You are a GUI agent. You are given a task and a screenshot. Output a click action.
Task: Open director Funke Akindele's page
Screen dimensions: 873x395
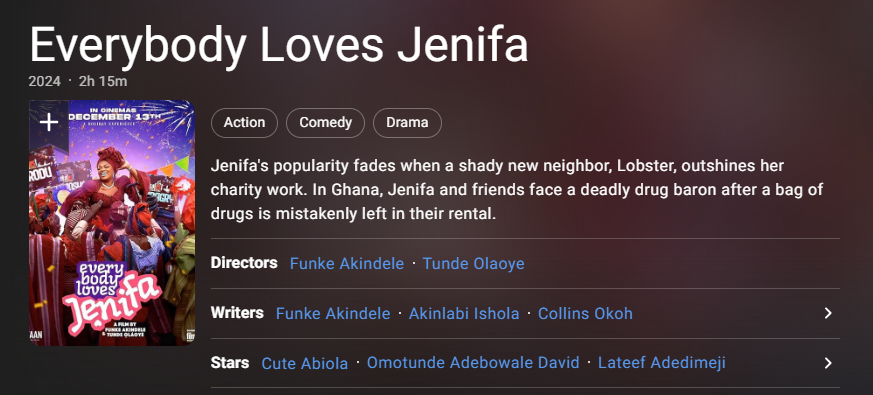pos(347,264)
